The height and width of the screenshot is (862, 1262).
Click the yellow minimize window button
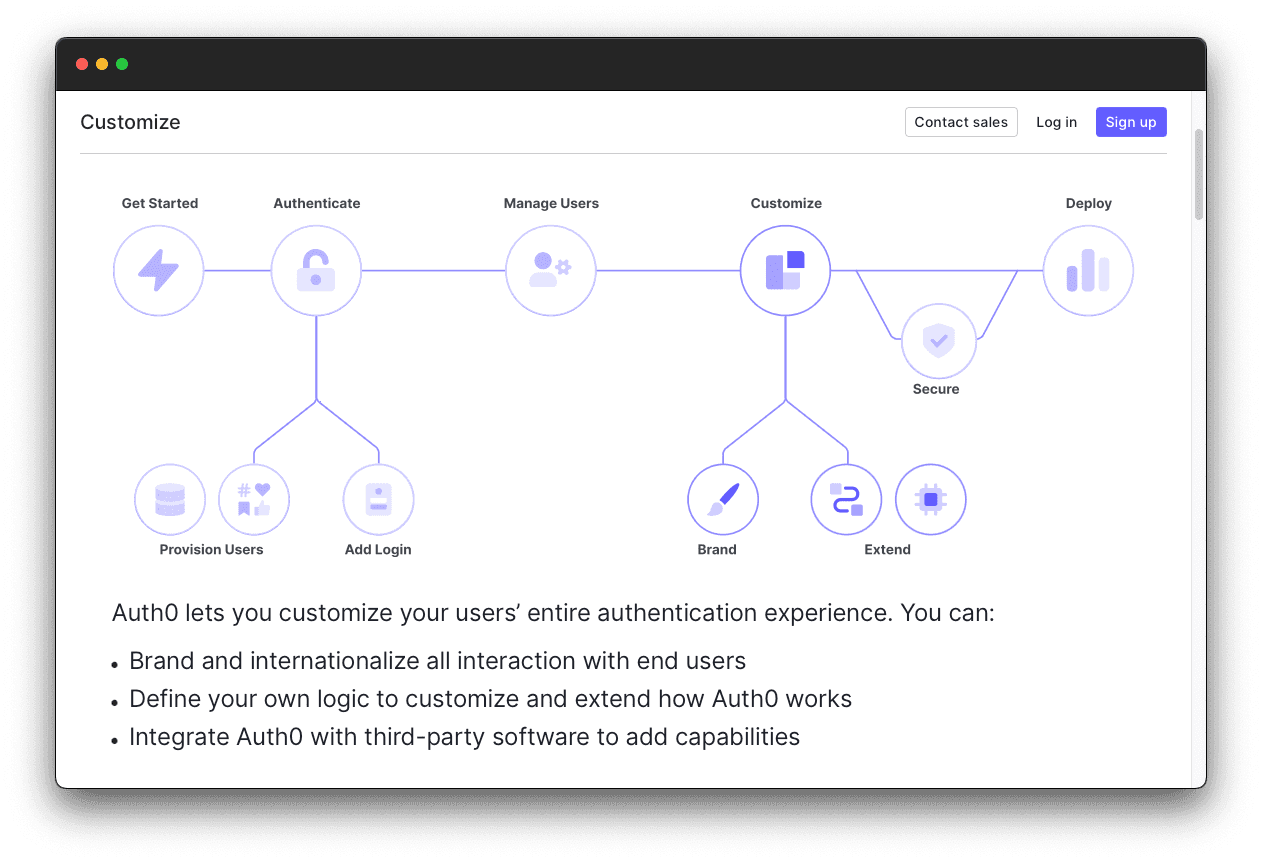tap(102, 64)
